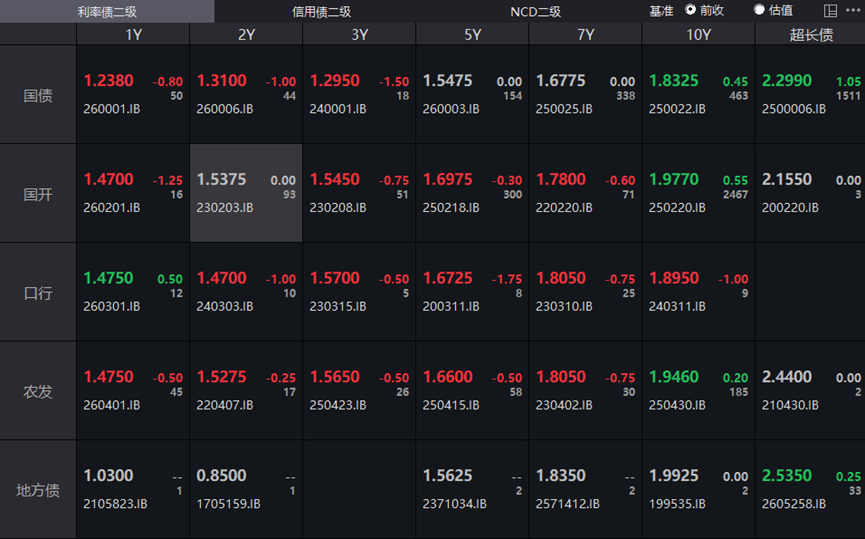Open bond 240311.IB quote cell

(x=698, y=292)
